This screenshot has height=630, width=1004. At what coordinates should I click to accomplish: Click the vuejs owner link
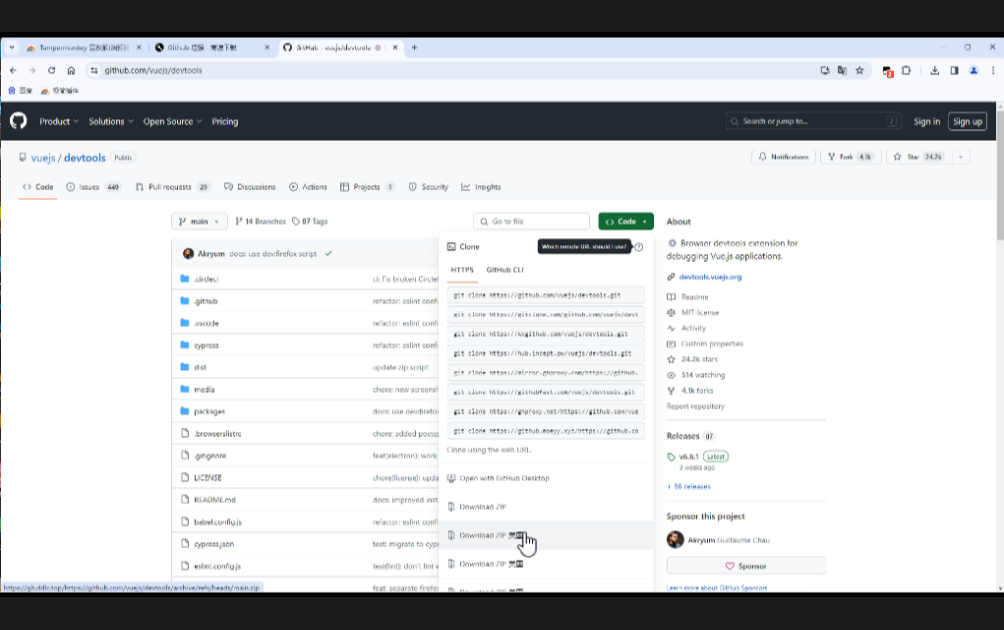point(43,158)
